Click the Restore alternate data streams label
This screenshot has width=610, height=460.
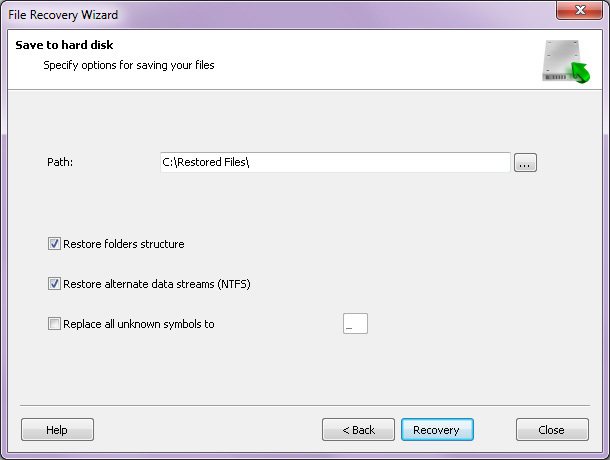[x=157, y=284]
